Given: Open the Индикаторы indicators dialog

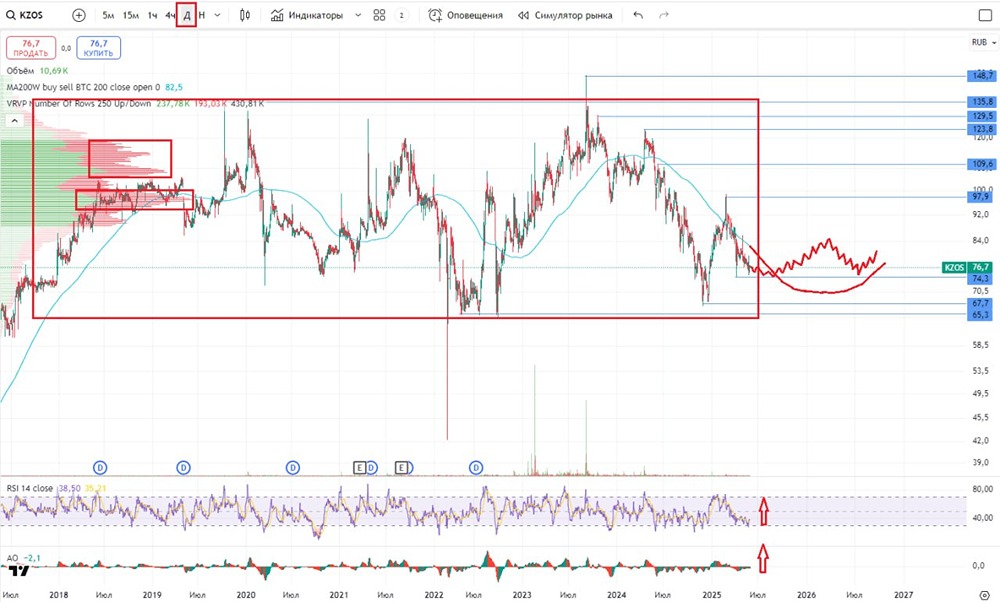Looking at the screenshot, I should point(307,15).
